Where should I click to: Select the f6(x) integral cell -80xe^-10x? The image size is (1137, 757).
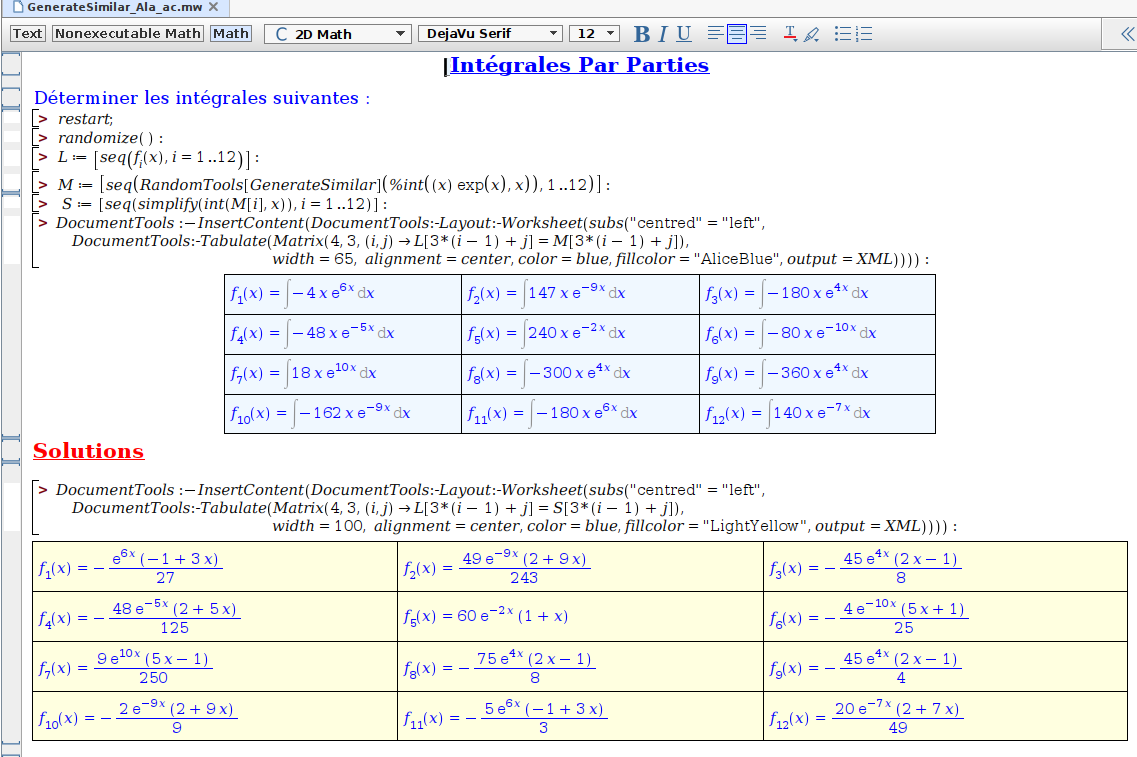coord(817,334)
